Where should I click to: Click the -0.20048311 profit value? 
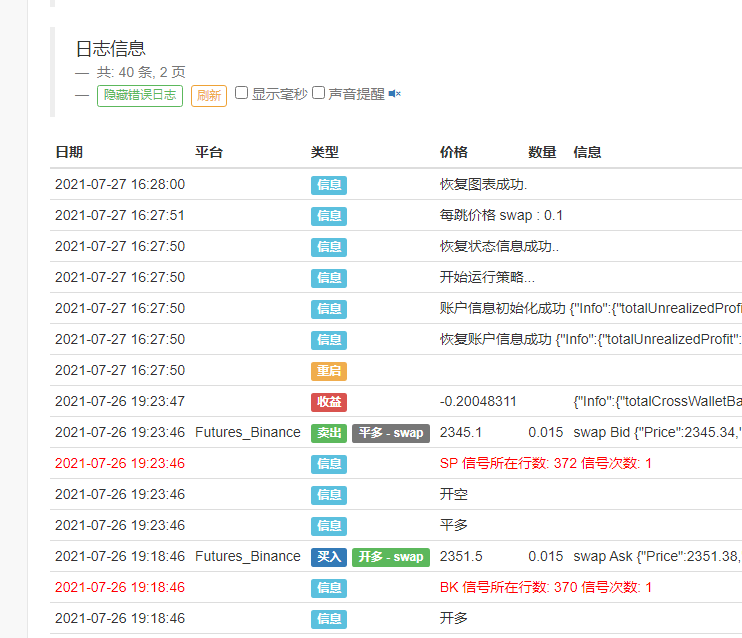(478, 402)
